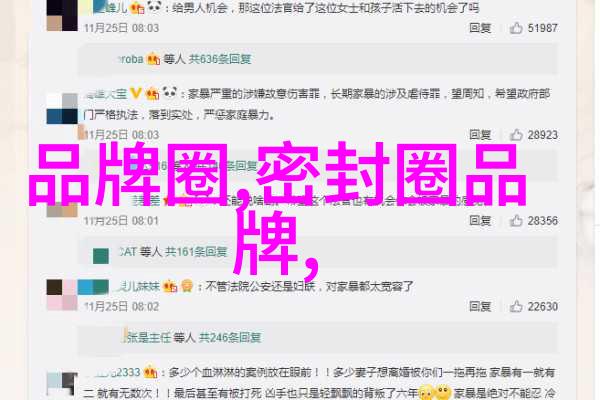
Task: Click the panda emoji in the 家暴严重 comment
Action: (x=170, y=92)
